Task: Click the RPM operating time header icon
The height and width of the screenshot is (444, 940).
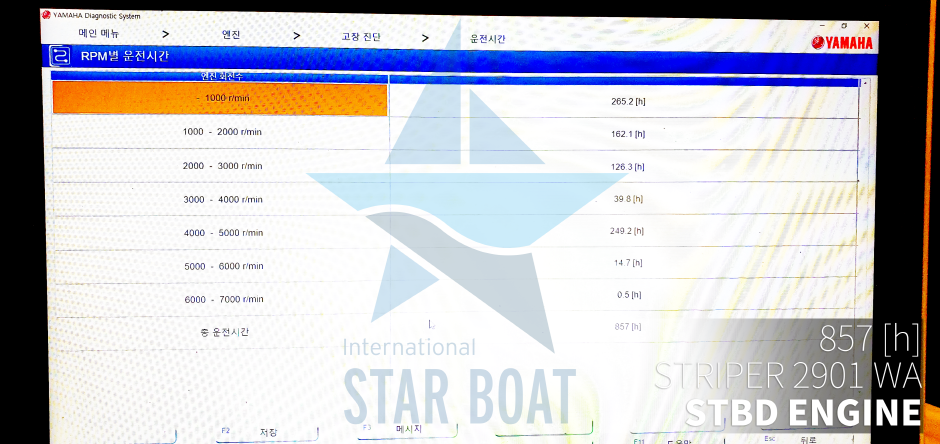Action: pos(60,55)
